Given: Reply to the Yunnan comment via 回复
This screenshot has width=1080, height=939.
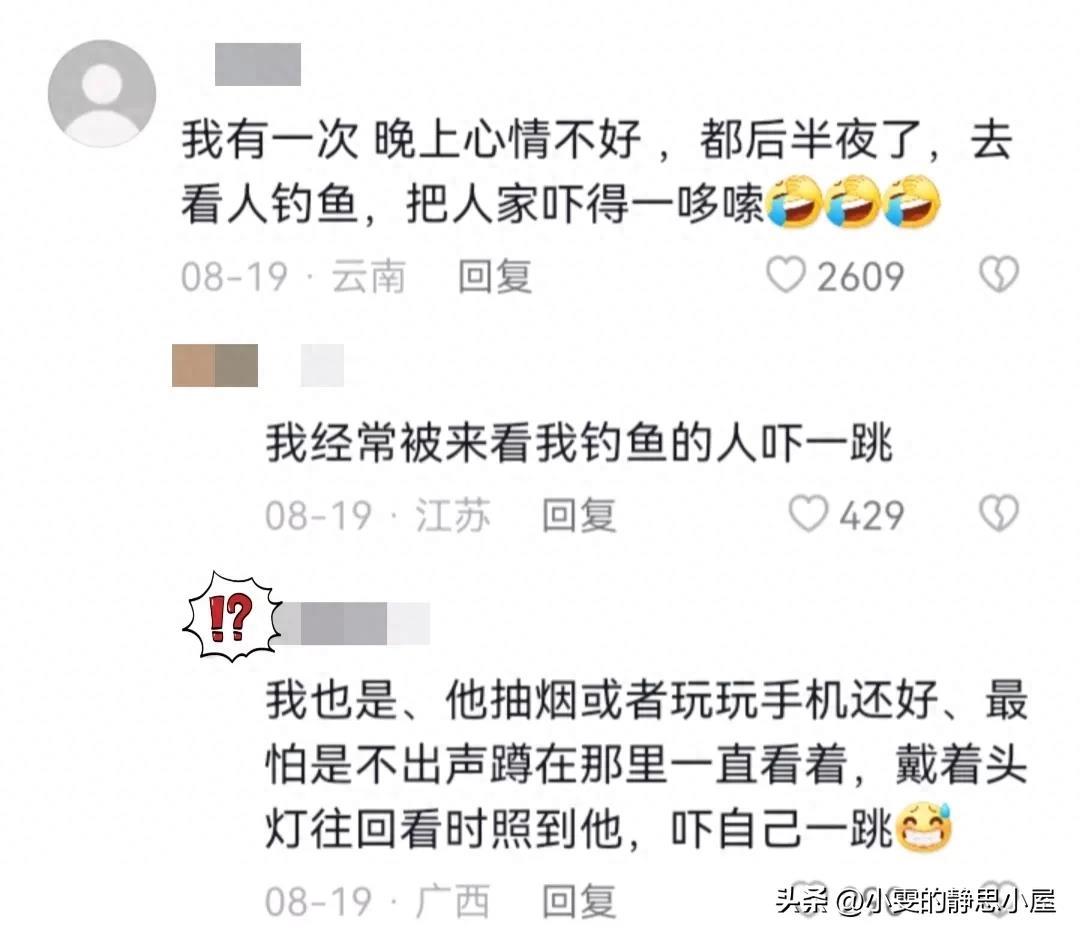Looking at the screenshot, I should [x=495, y=277].
